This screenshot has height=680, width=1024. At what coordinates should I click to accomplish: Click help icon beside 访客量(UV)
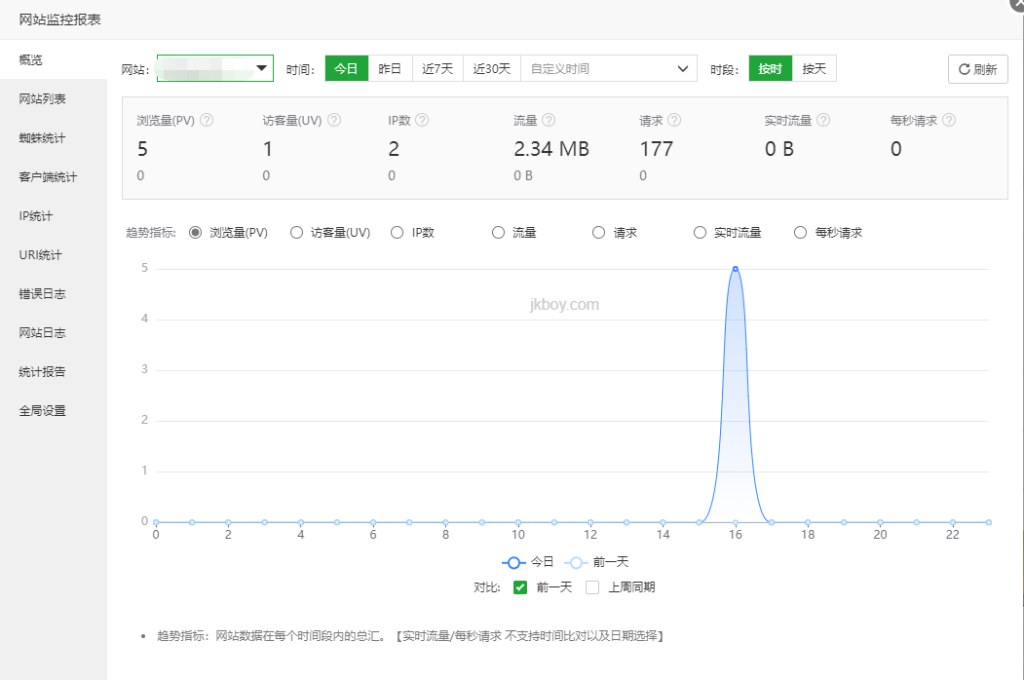coord(334,120)
